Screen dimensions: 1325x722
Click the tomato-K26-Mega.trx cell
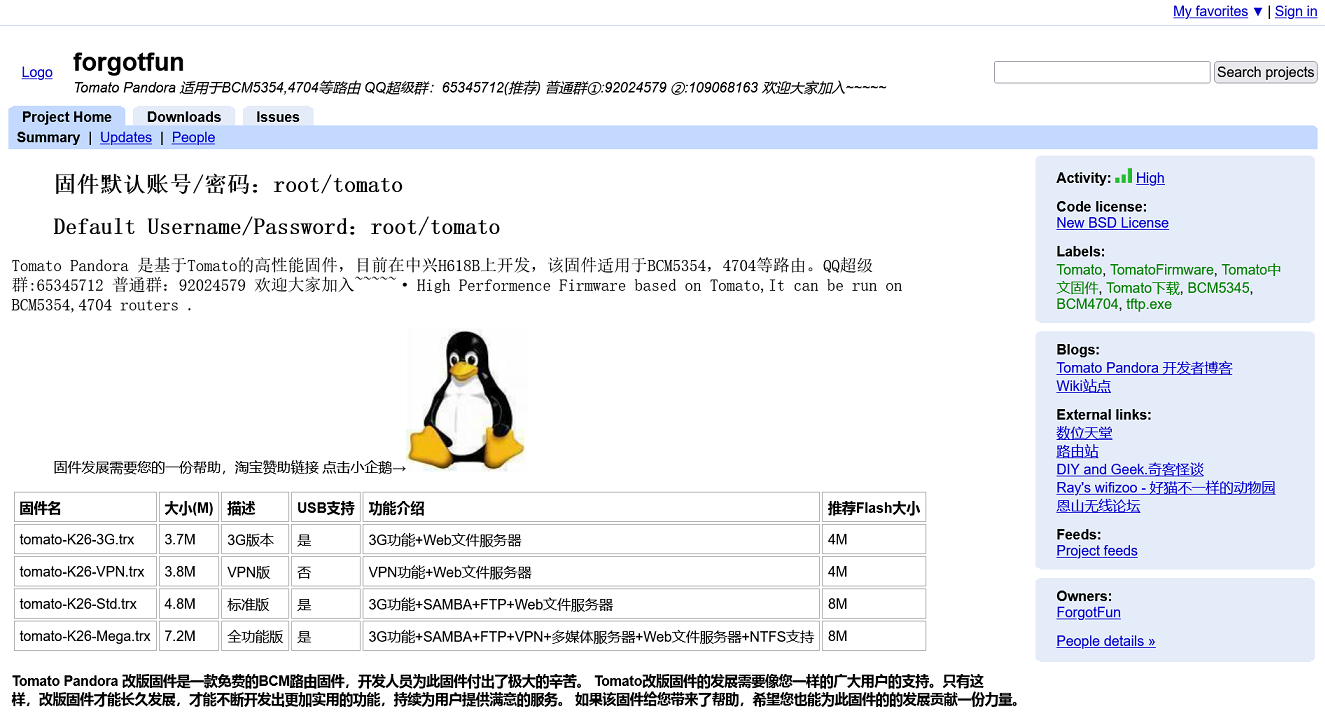pyautogui.click(x=86, y=636)
